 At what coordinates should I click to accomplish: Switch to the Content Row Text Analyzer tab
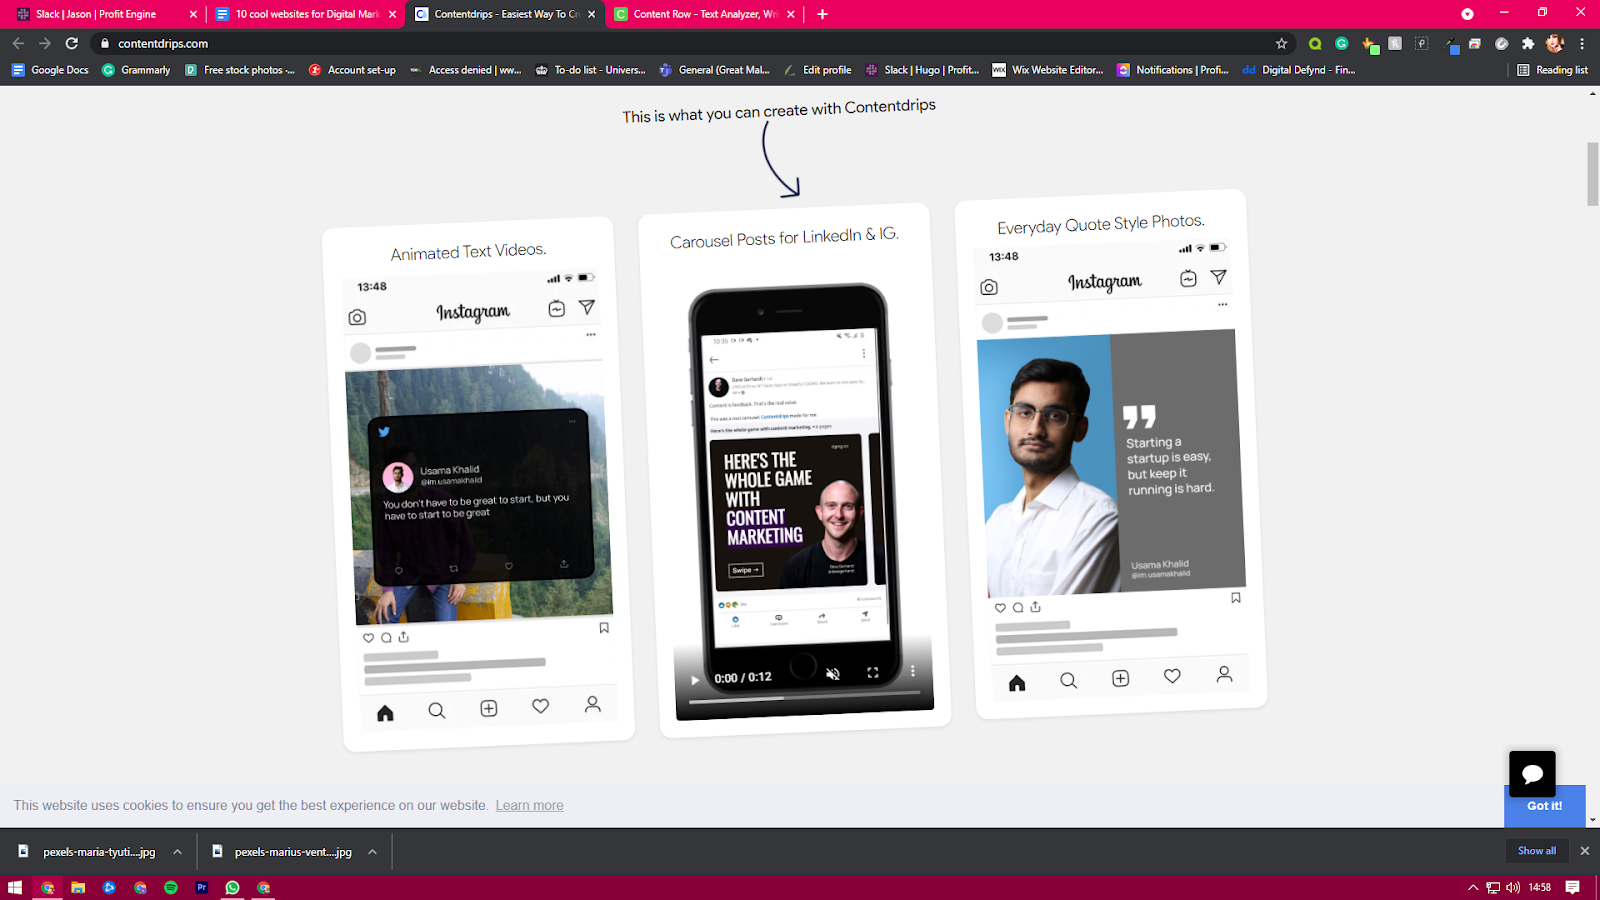(705, 14)
